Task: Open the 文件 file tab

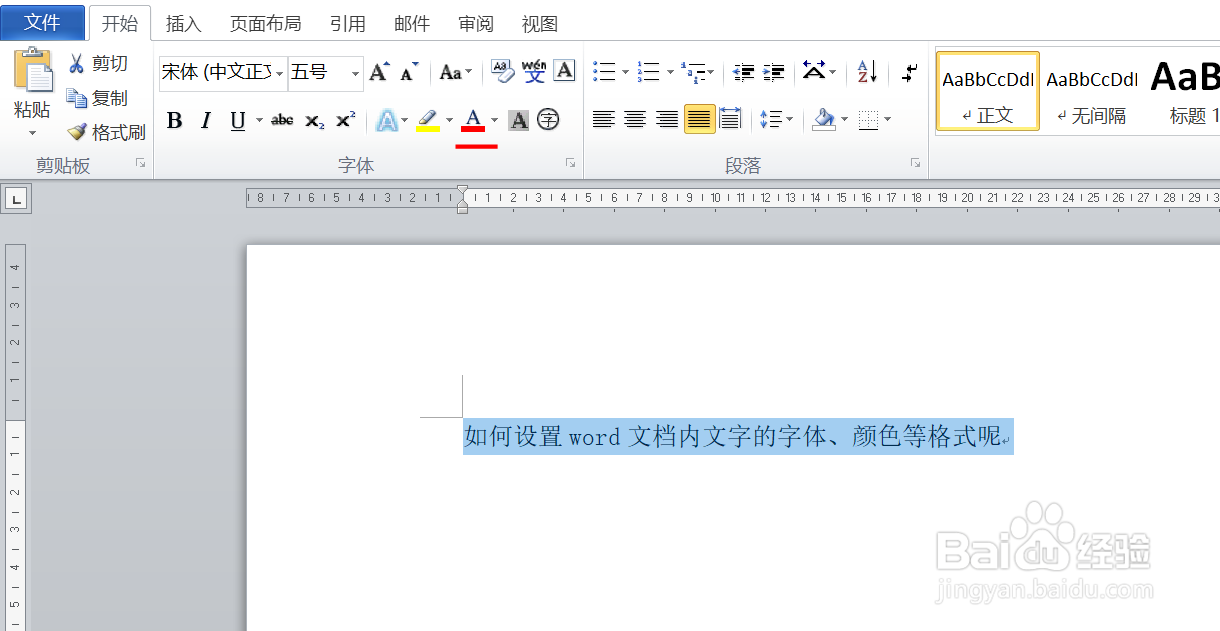Action: (x=42, y=22)
